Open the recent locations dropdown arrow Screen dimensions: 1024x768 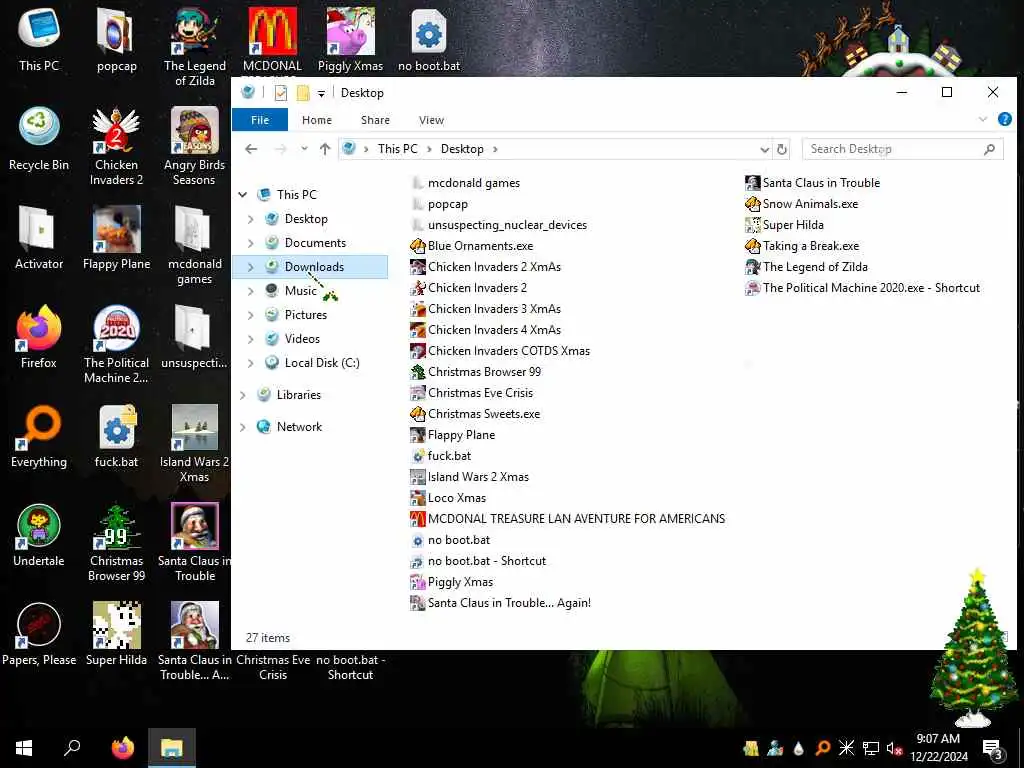pos(304,149)
